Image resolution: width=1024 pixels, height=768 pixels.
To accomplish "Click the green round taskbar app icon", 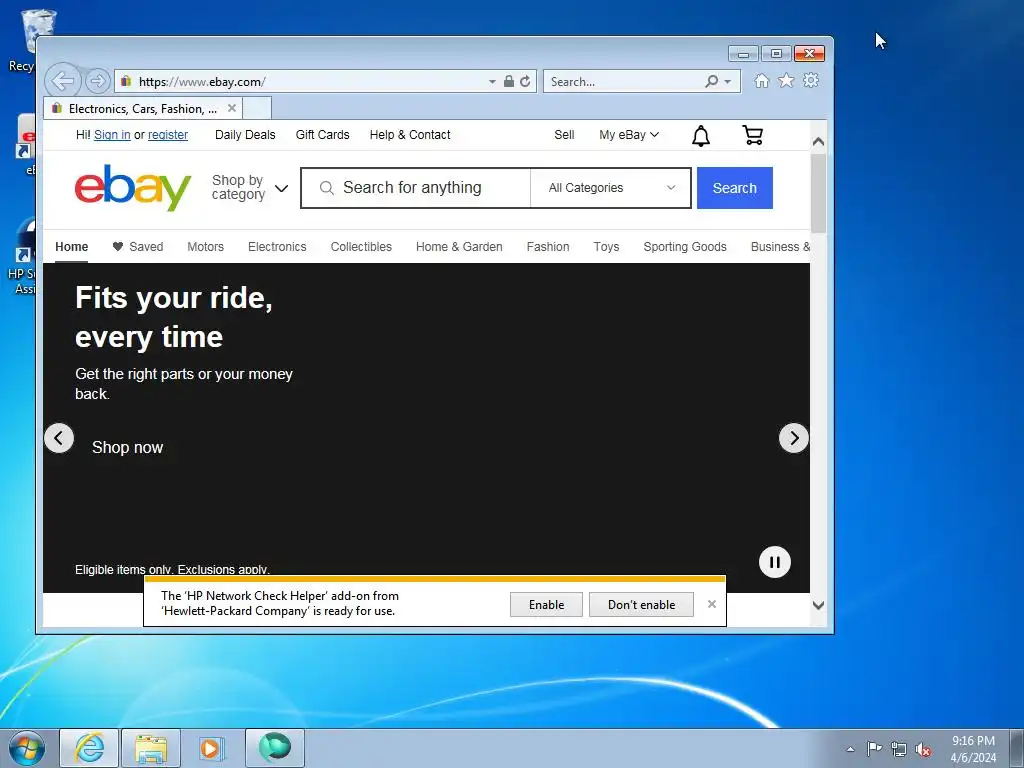I will tap(275, 748).
